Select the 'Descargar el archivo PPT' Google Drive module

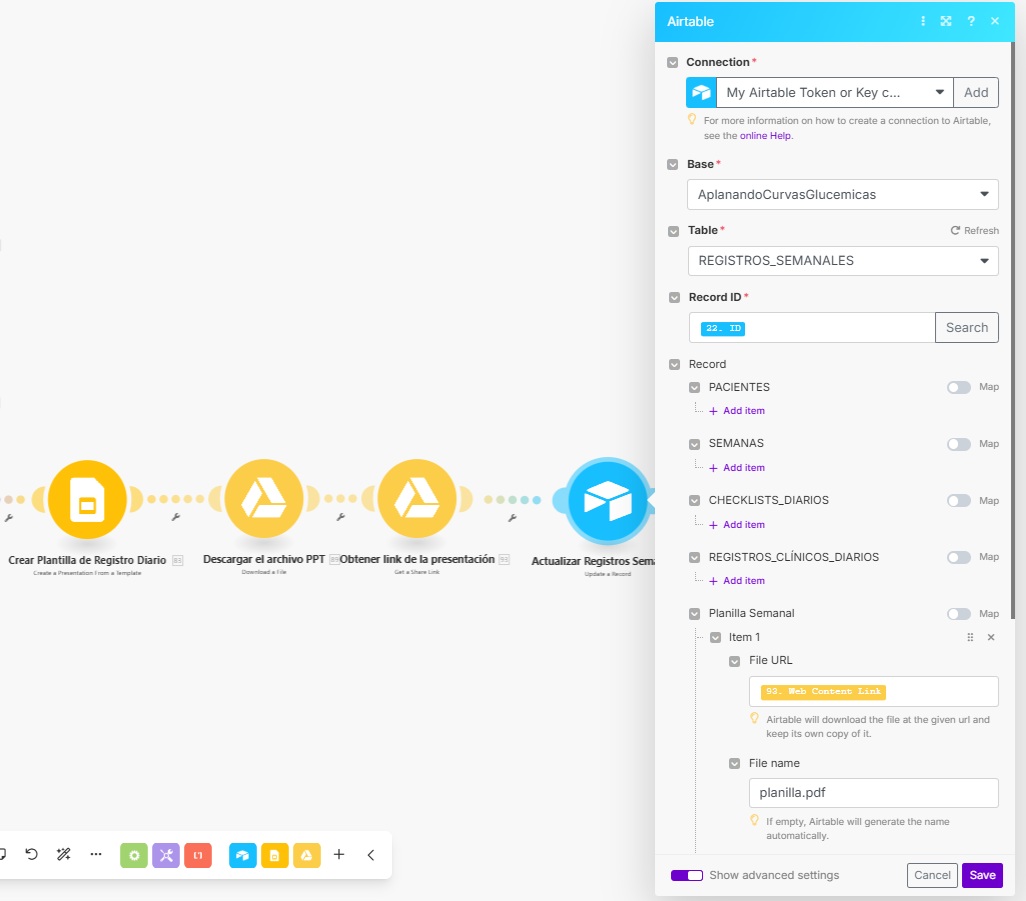[x=264, y=499]
